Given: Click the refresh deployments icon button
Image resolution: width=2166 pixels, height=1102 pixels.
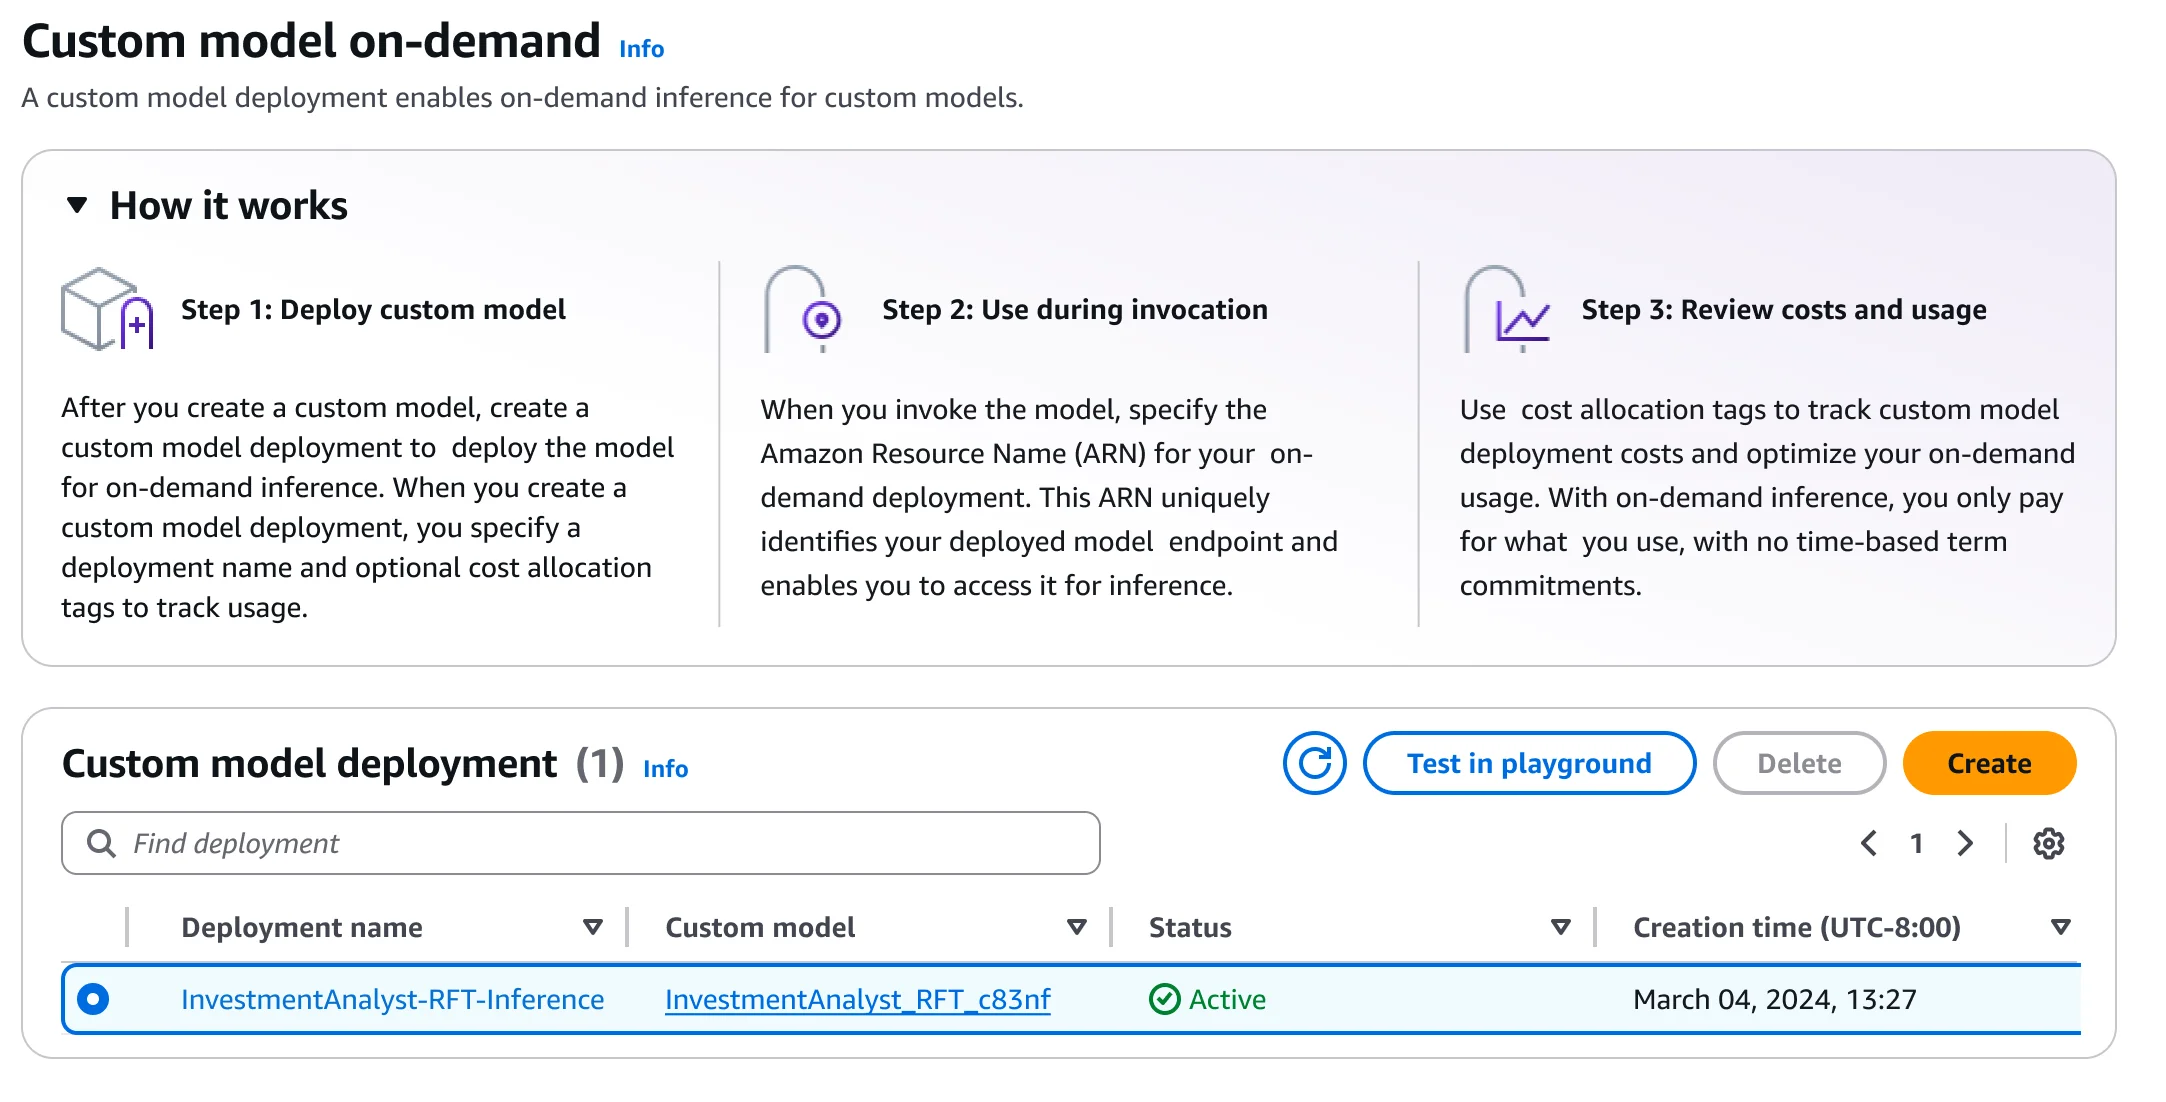Looking at the screenshot, I should pos(1314,764).
